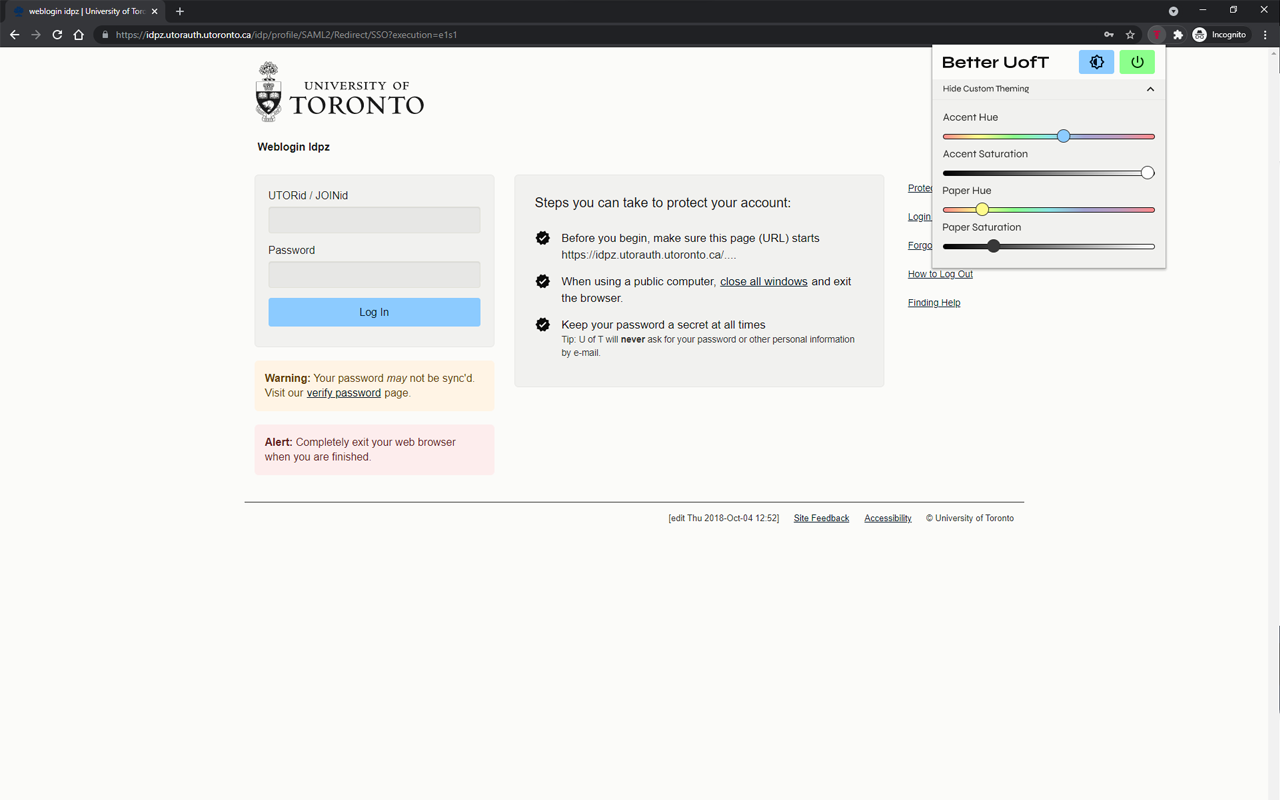Click the University of Toronto logo

339,92
